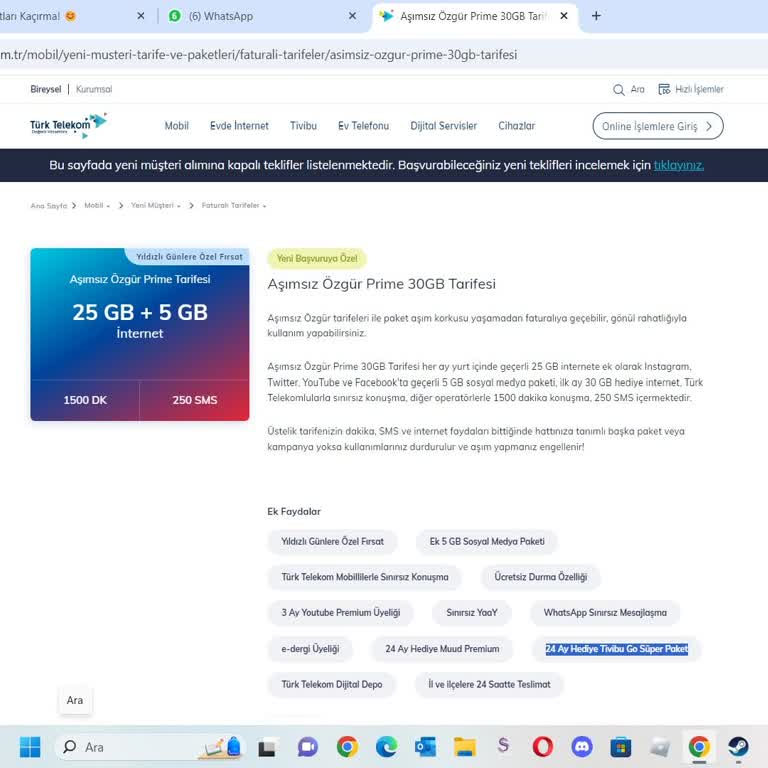
Task: Close the first partially visible tab
Action: [x=141, y=16]
